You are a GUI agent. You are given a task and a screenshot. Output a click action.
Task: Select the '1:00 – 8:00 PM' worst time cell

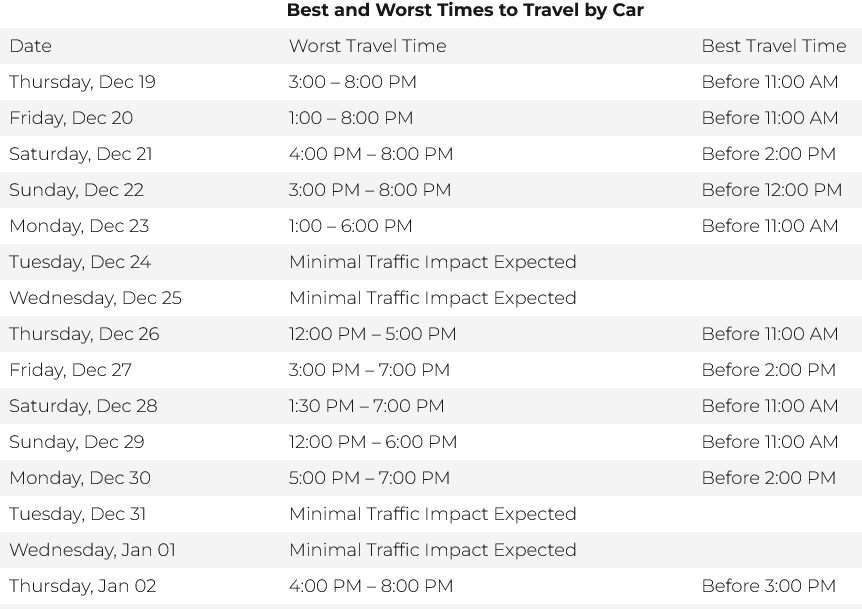[x=350, y=118]
